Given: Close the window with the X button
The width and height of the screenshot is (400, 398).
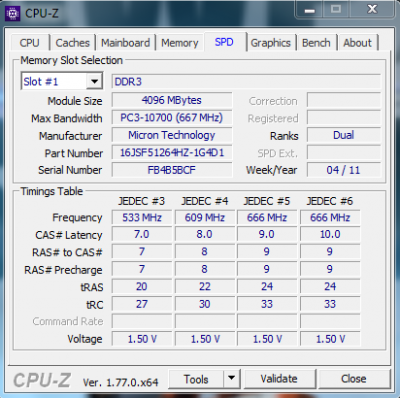Looking at the screenshot, I should click(x=372, y=9).
